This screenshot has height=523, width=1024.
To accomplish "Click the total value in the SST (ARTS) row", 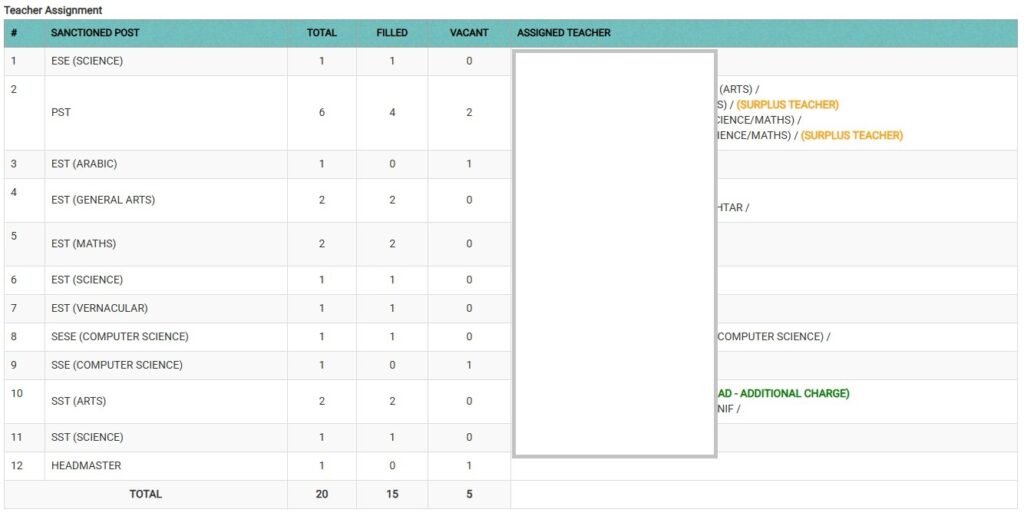I will (322, 401).
